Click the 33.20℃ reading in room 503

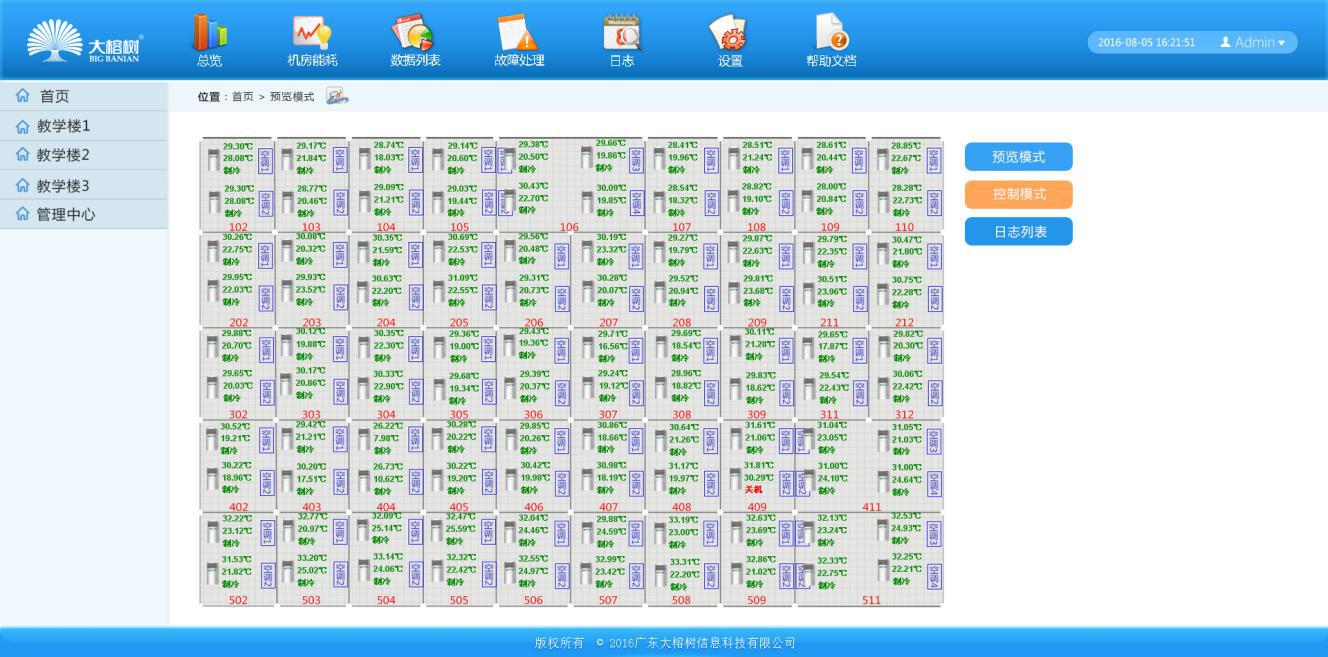312,558
